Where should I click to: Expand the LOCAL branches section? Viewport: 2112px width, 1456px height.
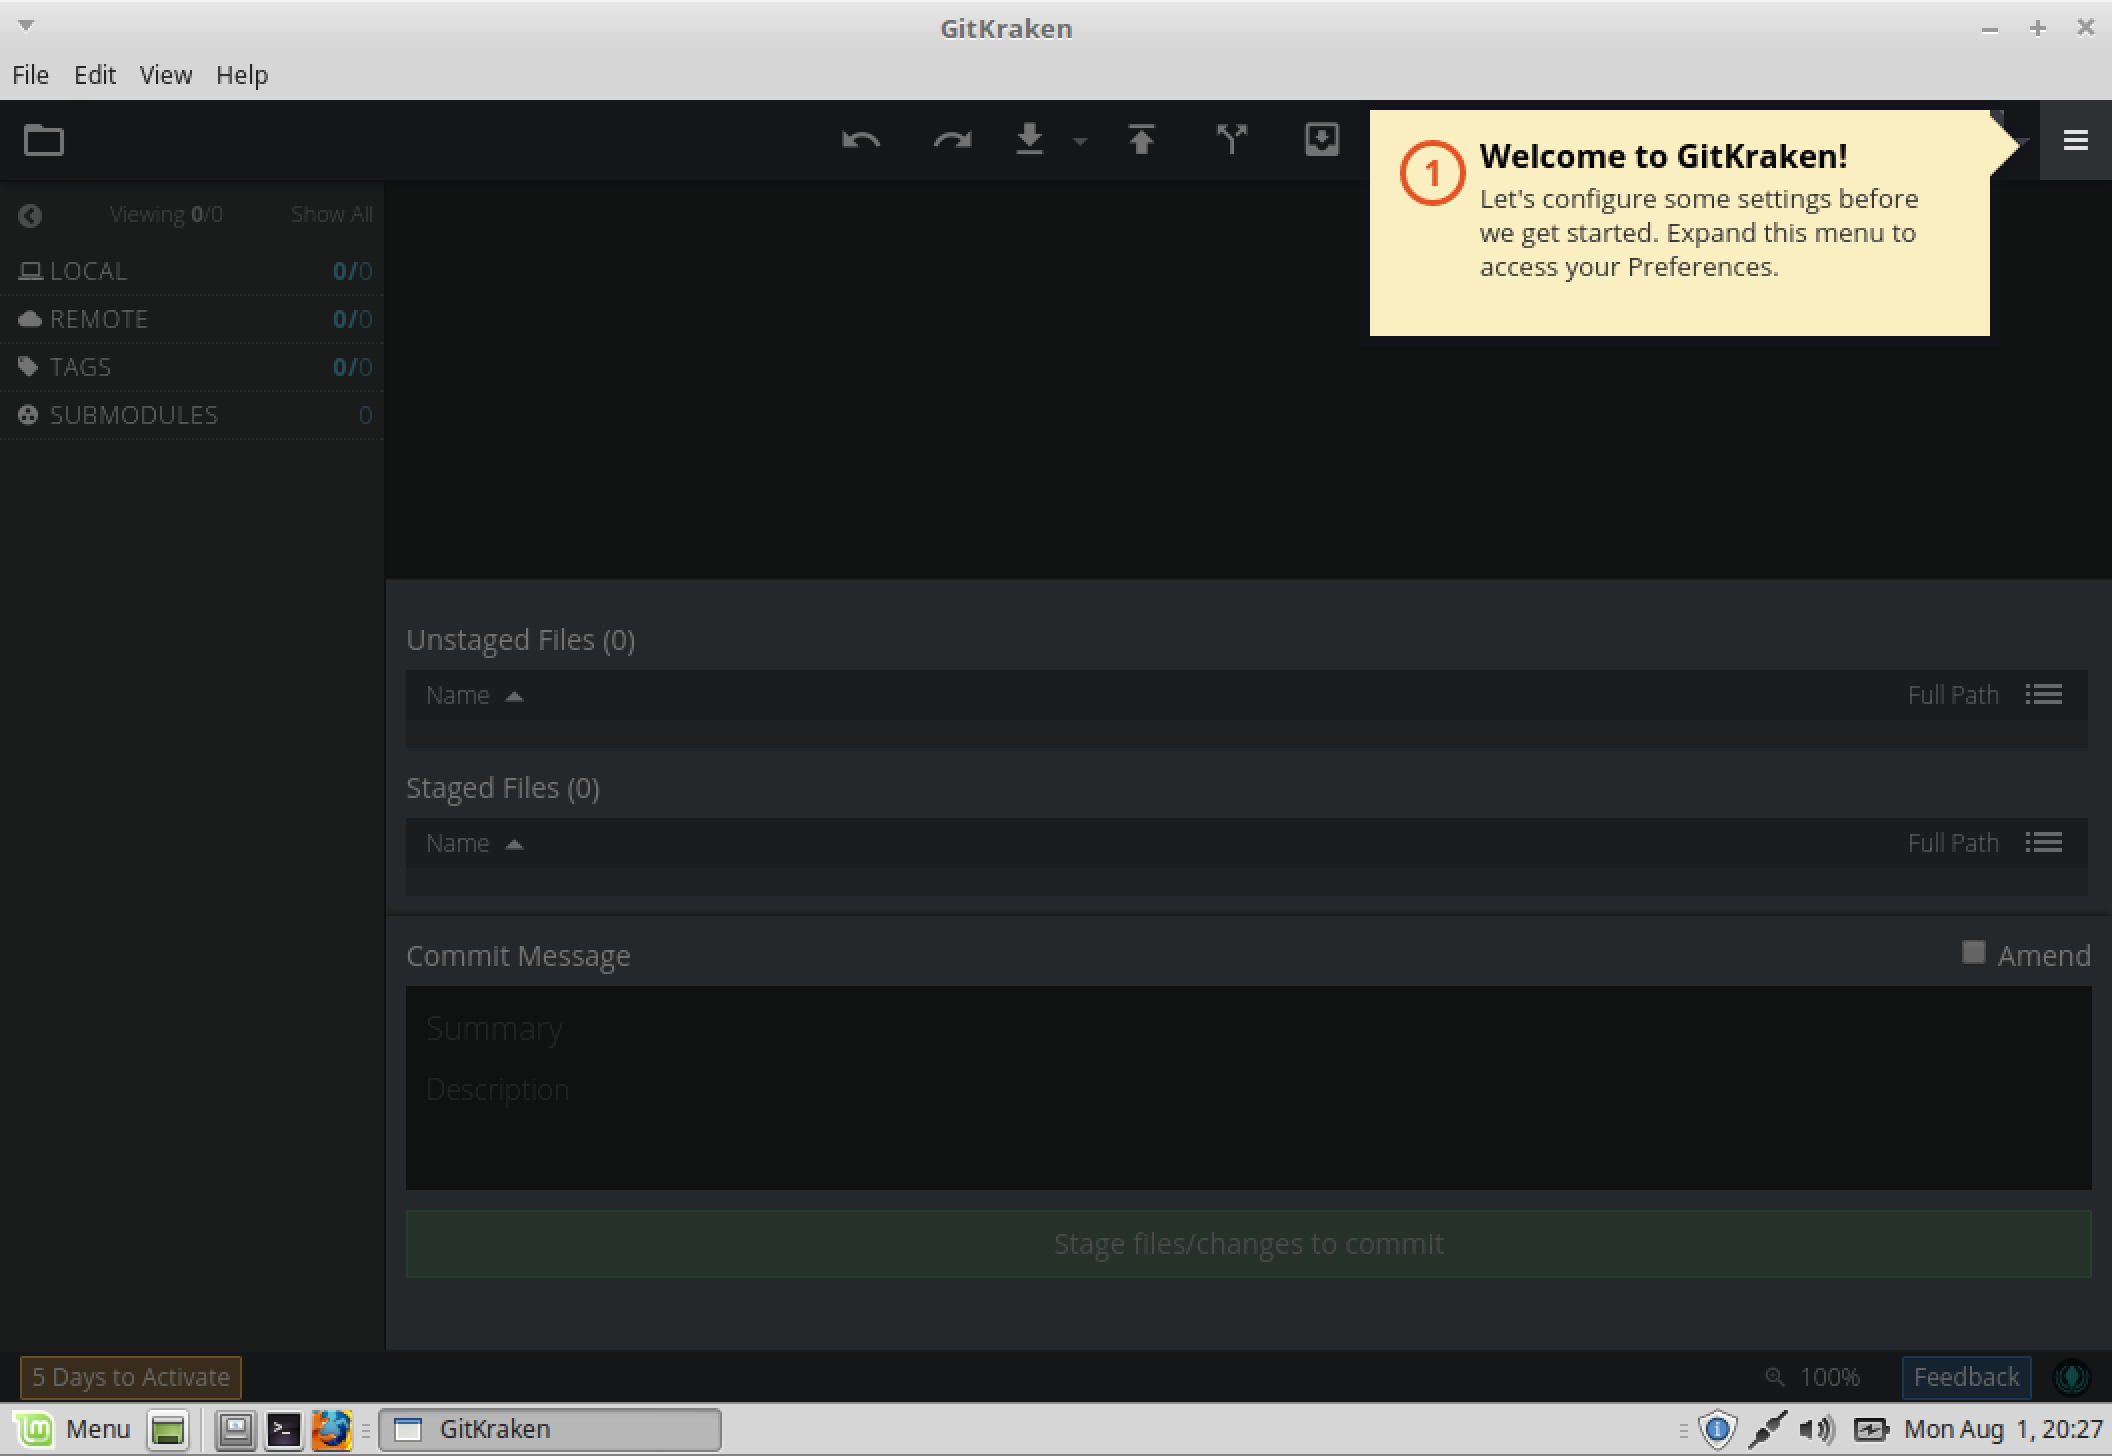click(x=192, y=271)
